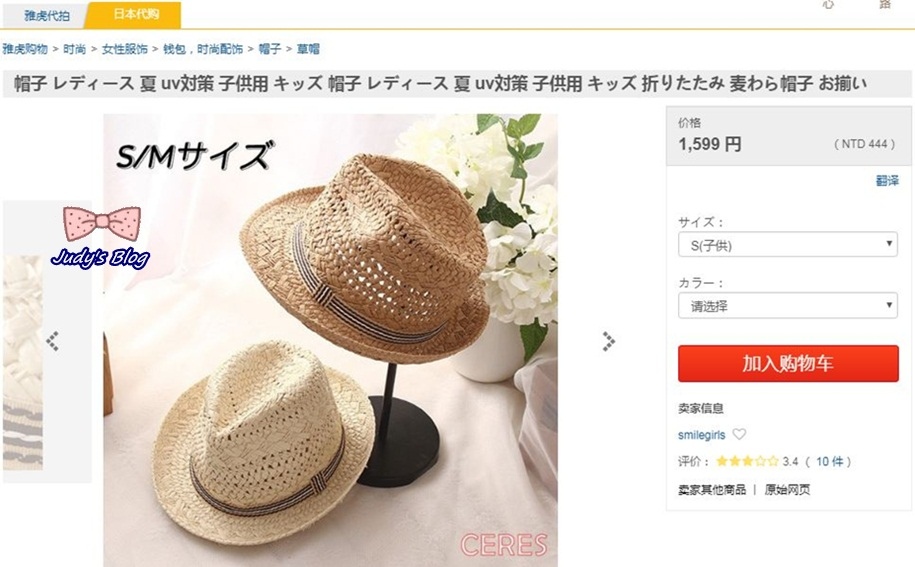Click the main straw hat product image
915x567 pixels.
(x=330, y=340)
